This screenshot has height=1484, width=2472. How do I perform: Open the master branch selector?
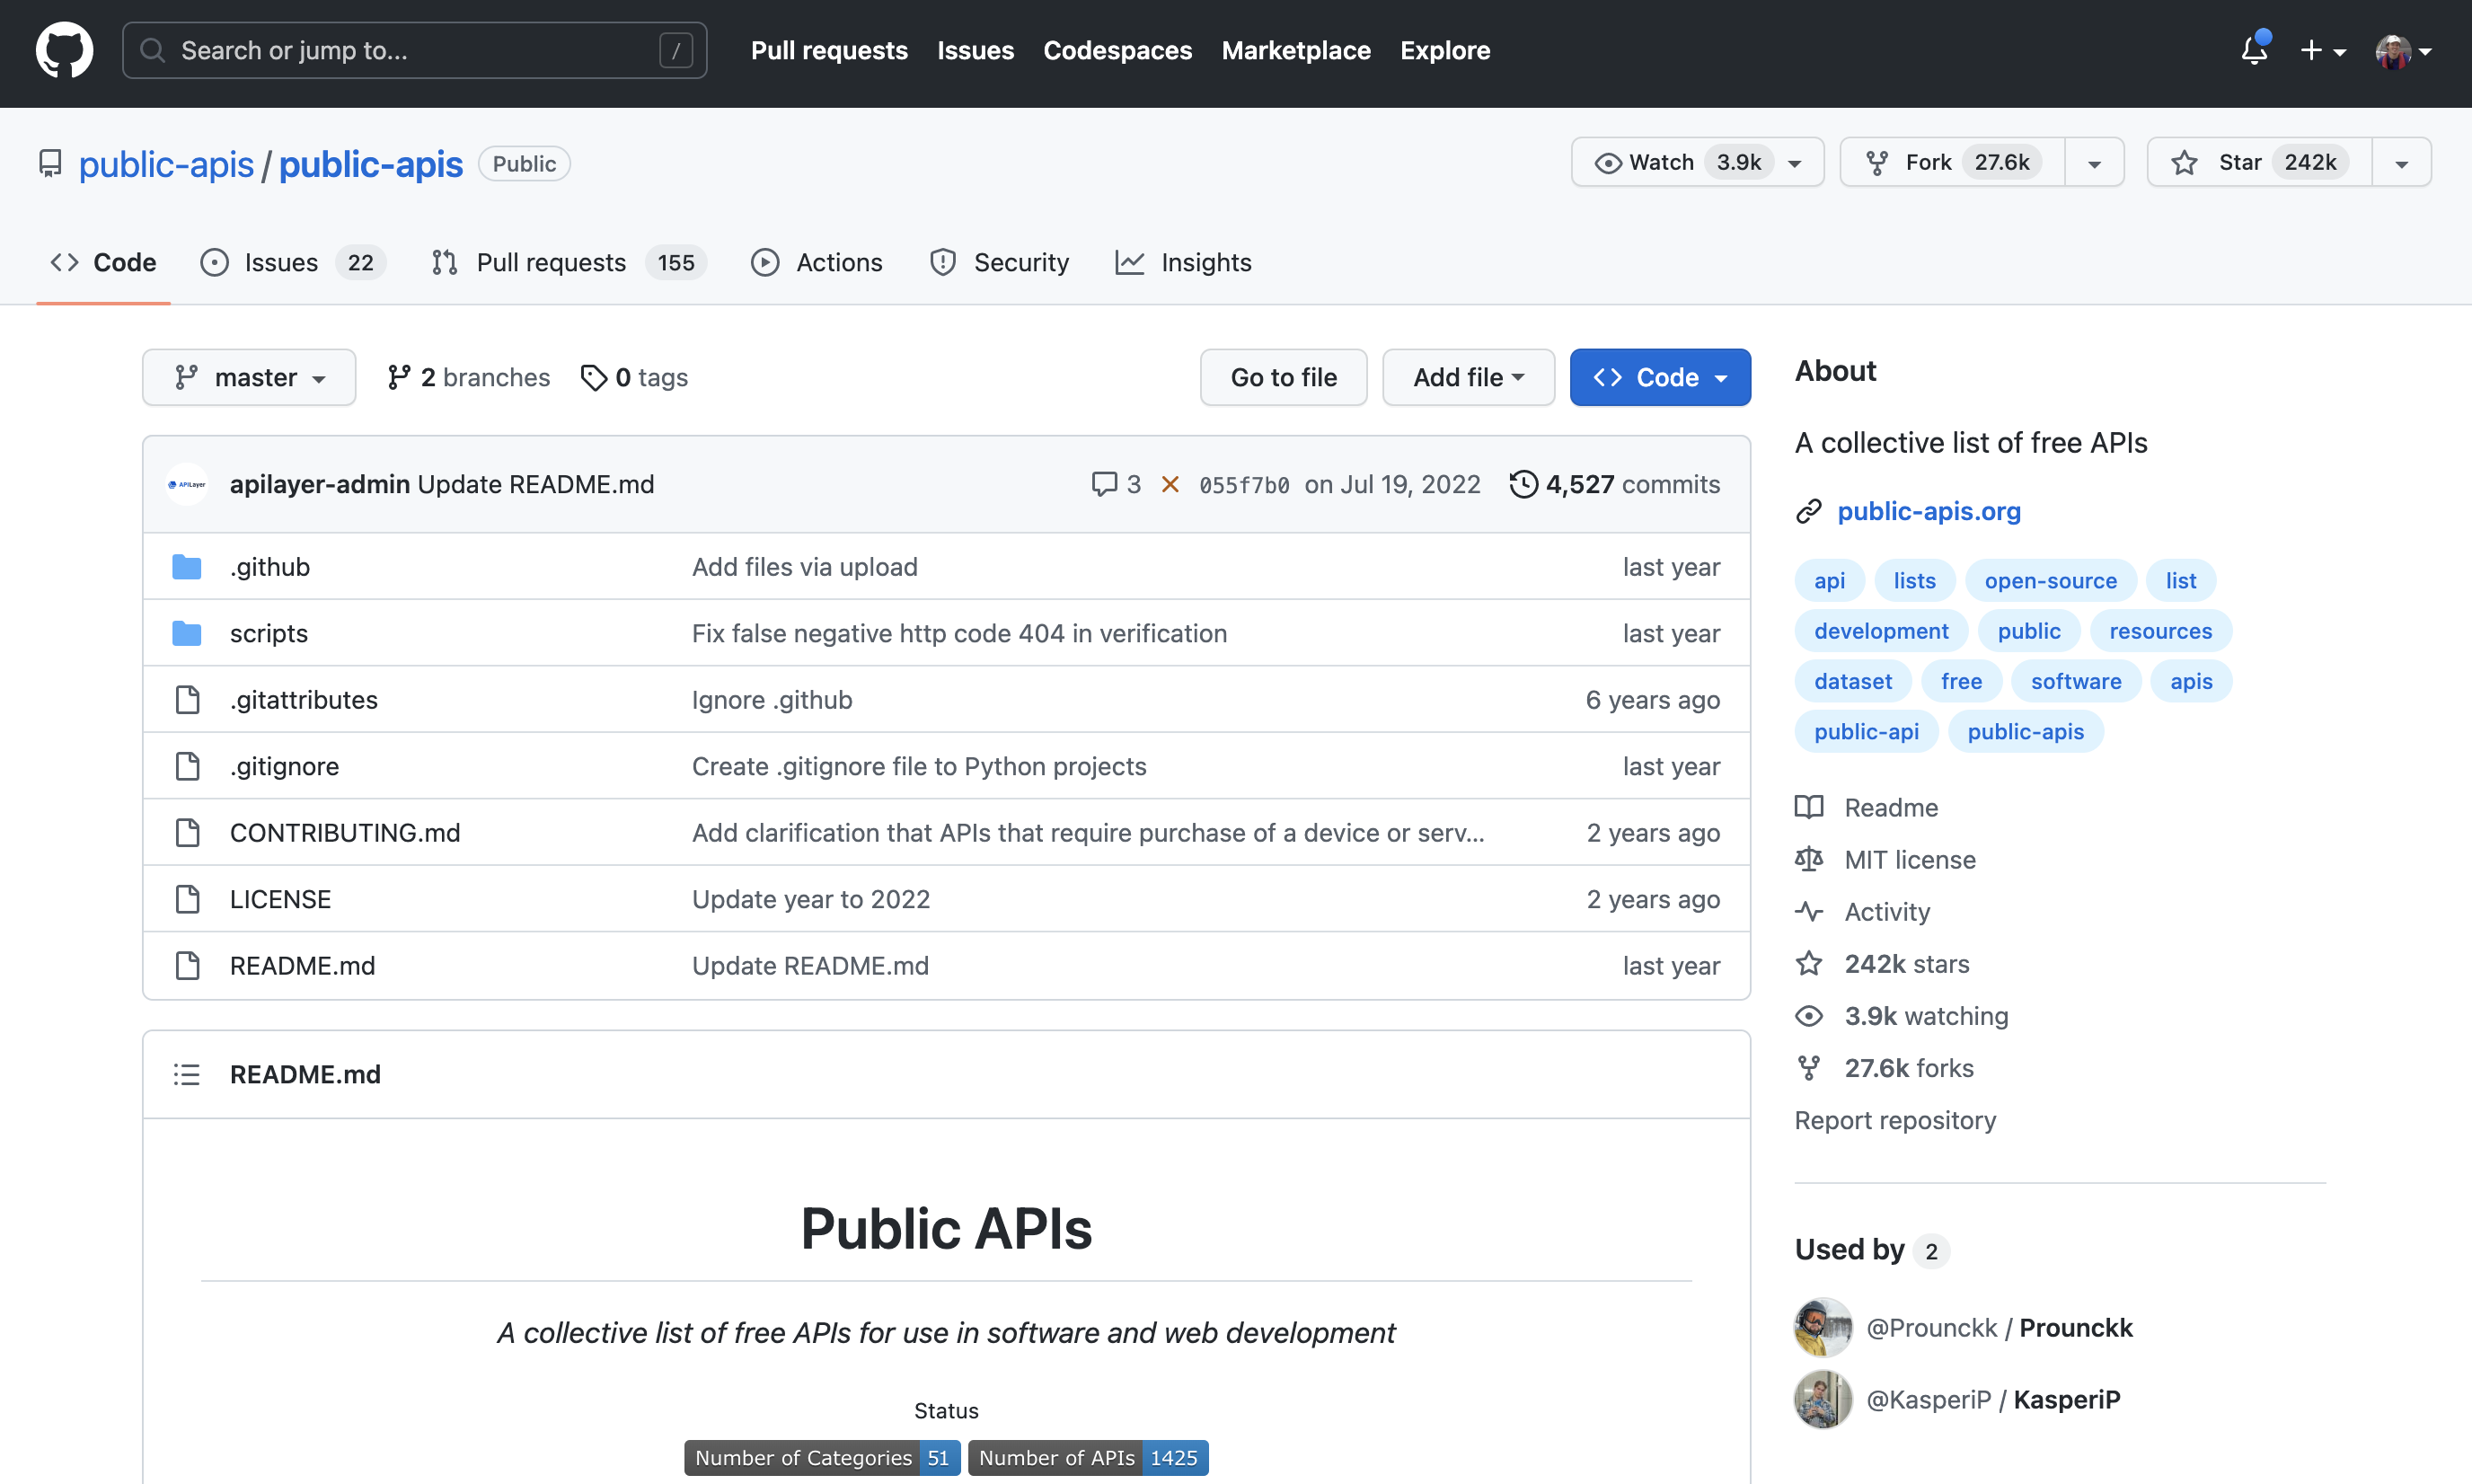(249, 377)
